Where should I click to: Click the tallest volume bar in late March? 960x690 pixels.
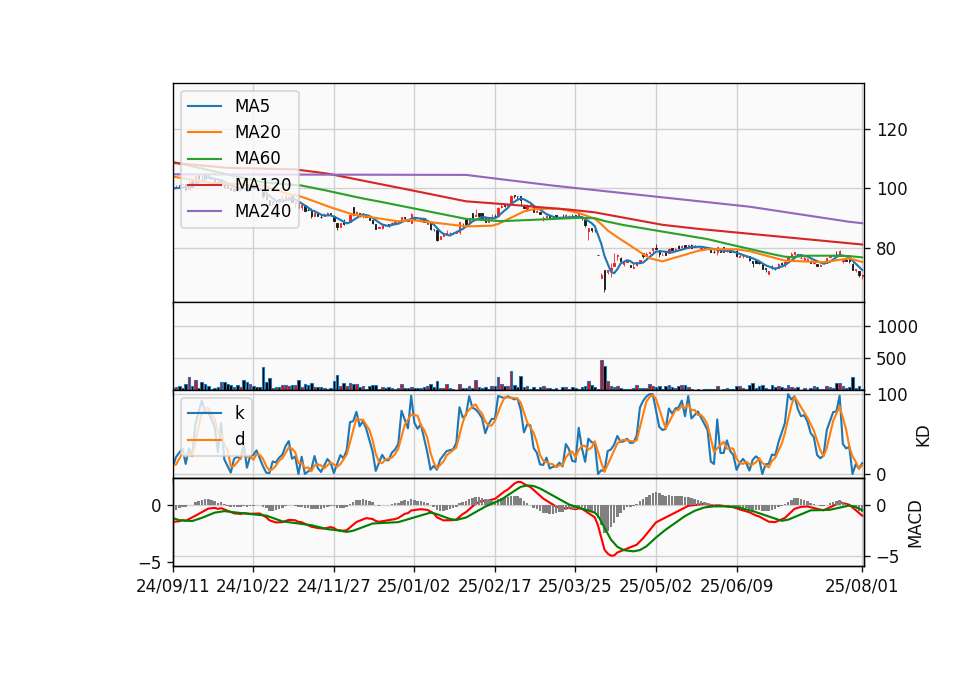point(602,375)
